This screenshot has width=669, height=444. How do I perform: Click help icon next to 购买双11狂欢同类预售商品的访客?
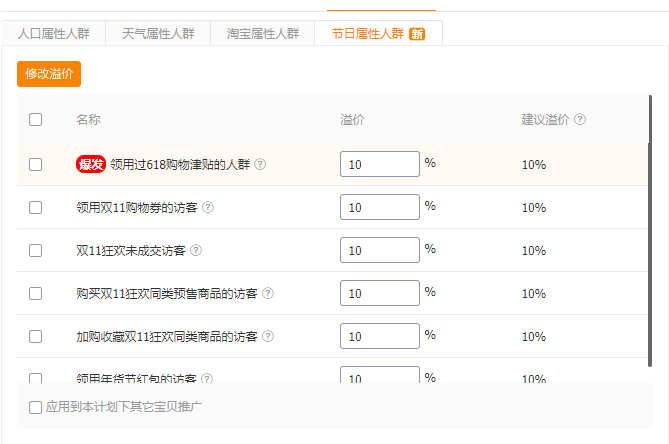click(x=268, y=294)
